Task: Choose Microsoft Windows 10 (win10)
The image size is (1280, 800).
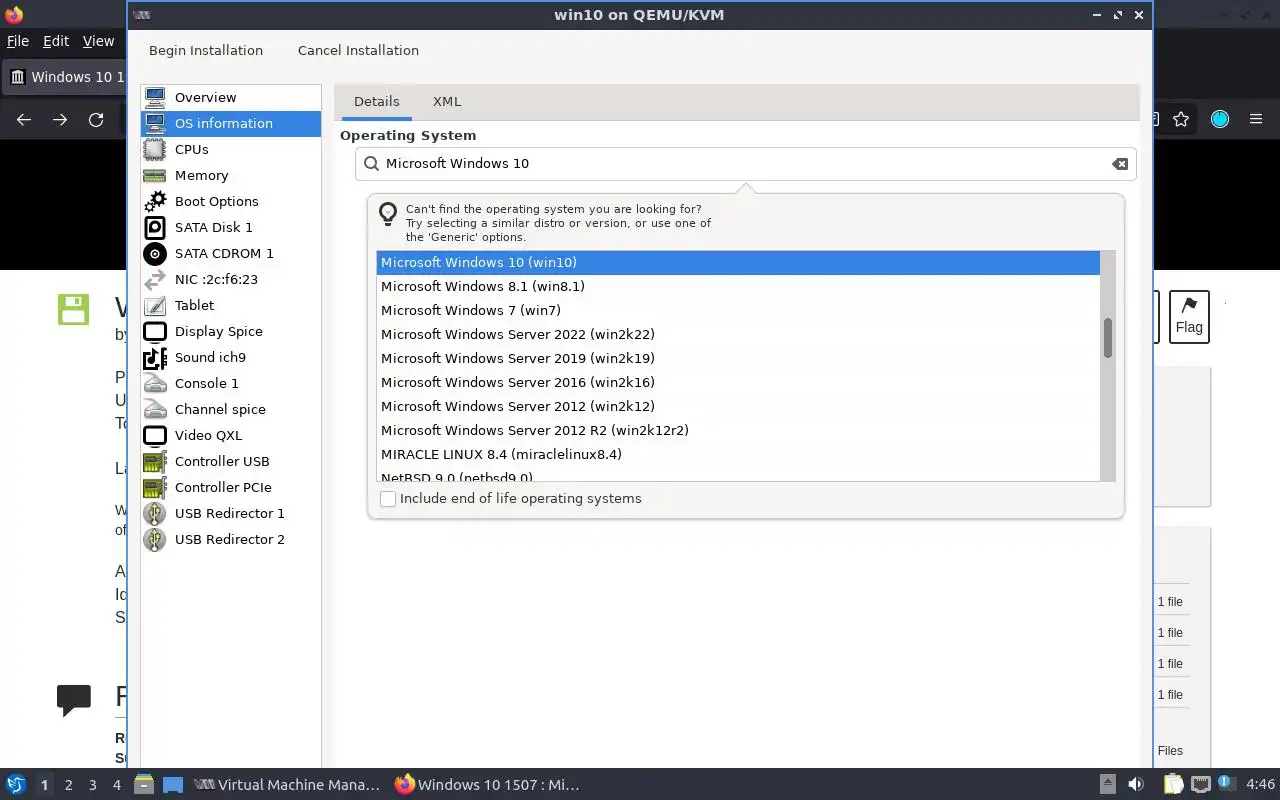Action: [738, 262]
